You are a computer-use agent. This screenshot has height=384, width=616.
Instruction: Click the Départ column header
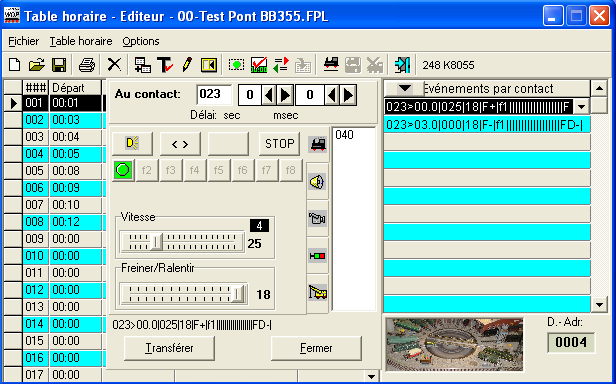(x=75, y=88)
